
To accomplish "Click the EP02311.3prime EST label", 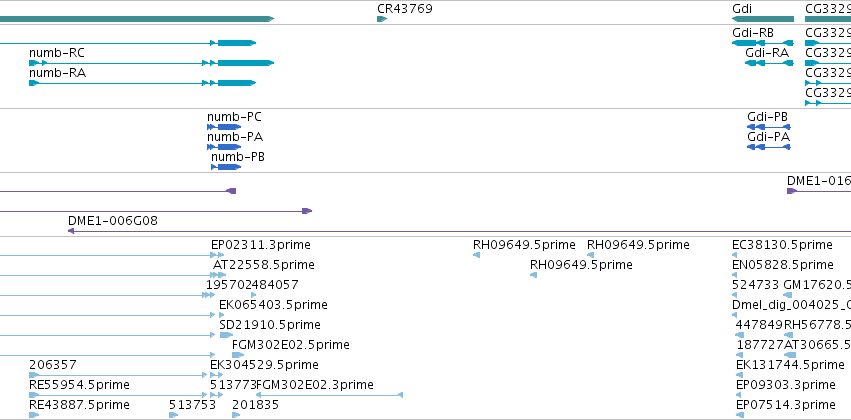I will [x=261, y=245].
